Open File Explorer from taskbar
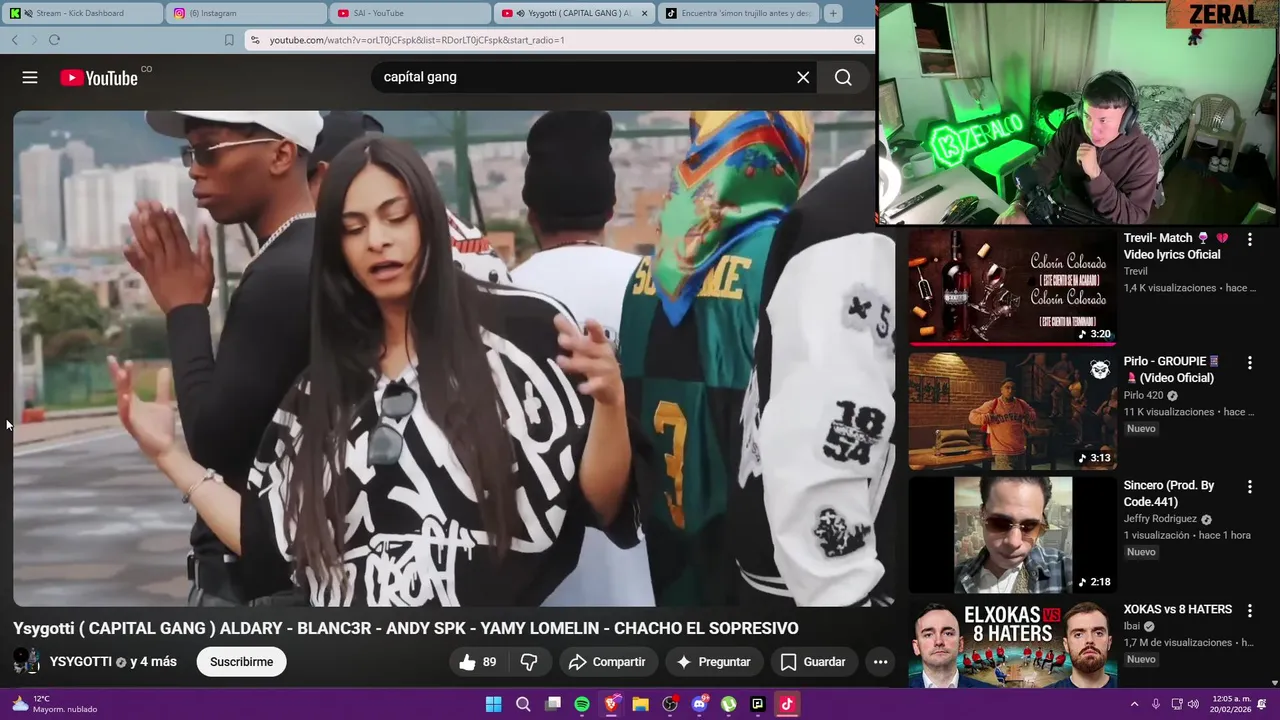Image resolution: width=1280 pixels, height=720 pixels. [640, 704]
